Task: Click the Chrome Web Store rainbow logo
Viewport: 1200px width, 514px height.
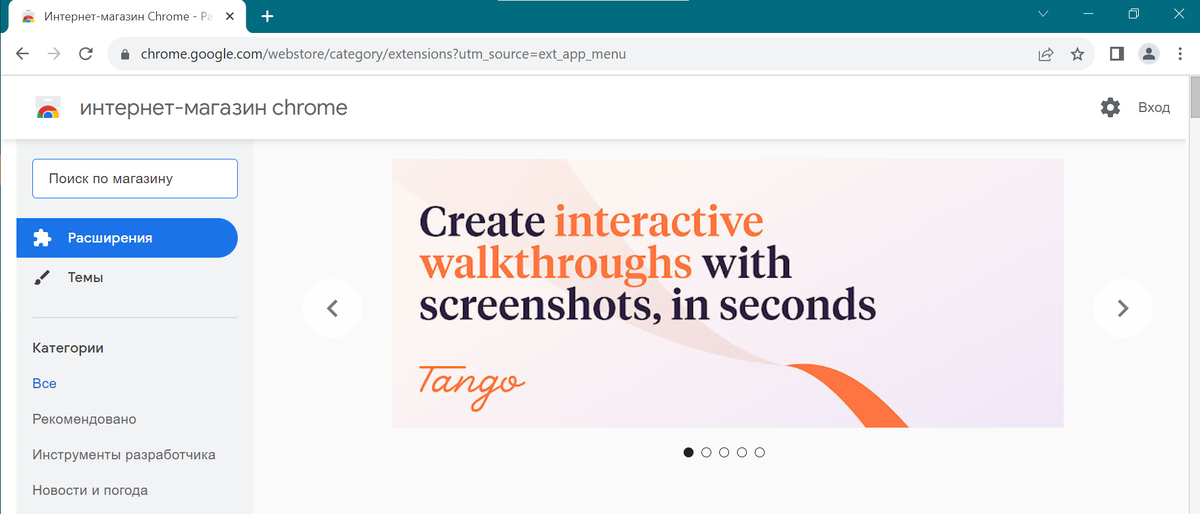Action: (47, 108)
